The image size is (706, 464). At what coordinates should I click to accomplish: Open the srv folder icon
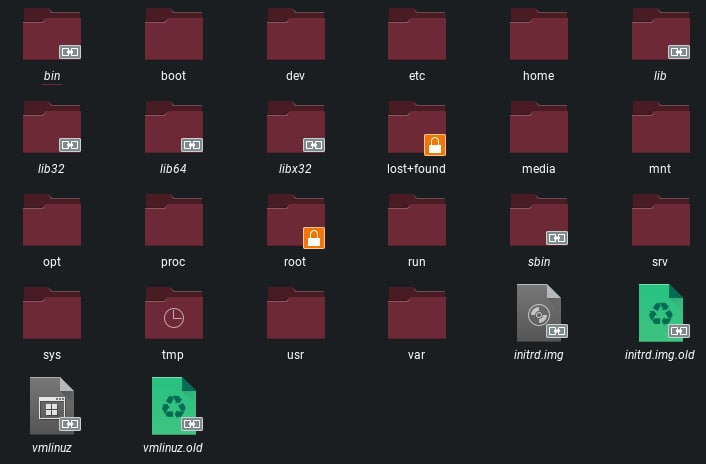661,220
